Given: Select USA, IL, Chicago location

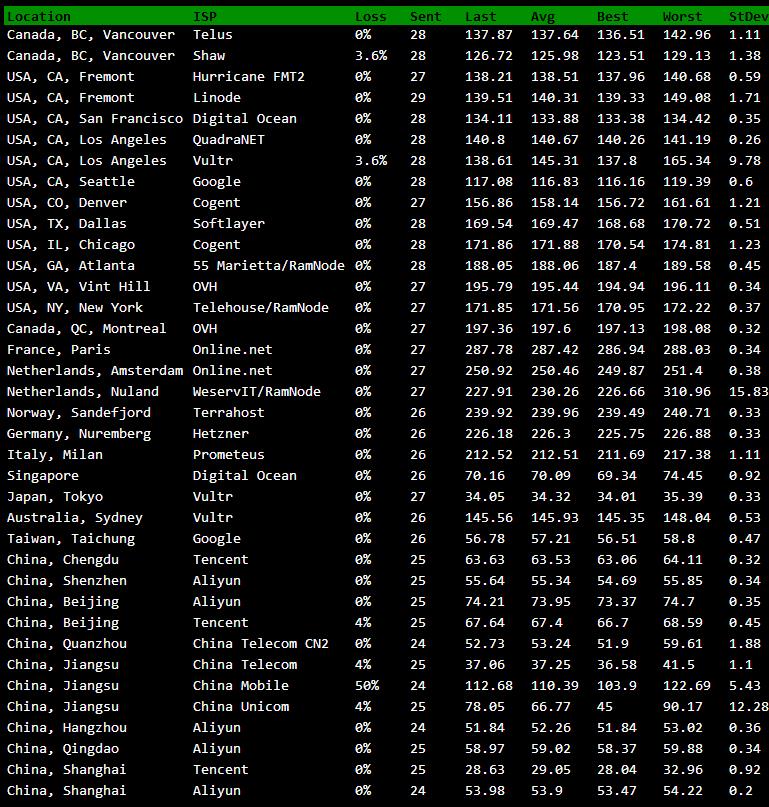Looking at the screenshot, I should click(x=71, y=245).
